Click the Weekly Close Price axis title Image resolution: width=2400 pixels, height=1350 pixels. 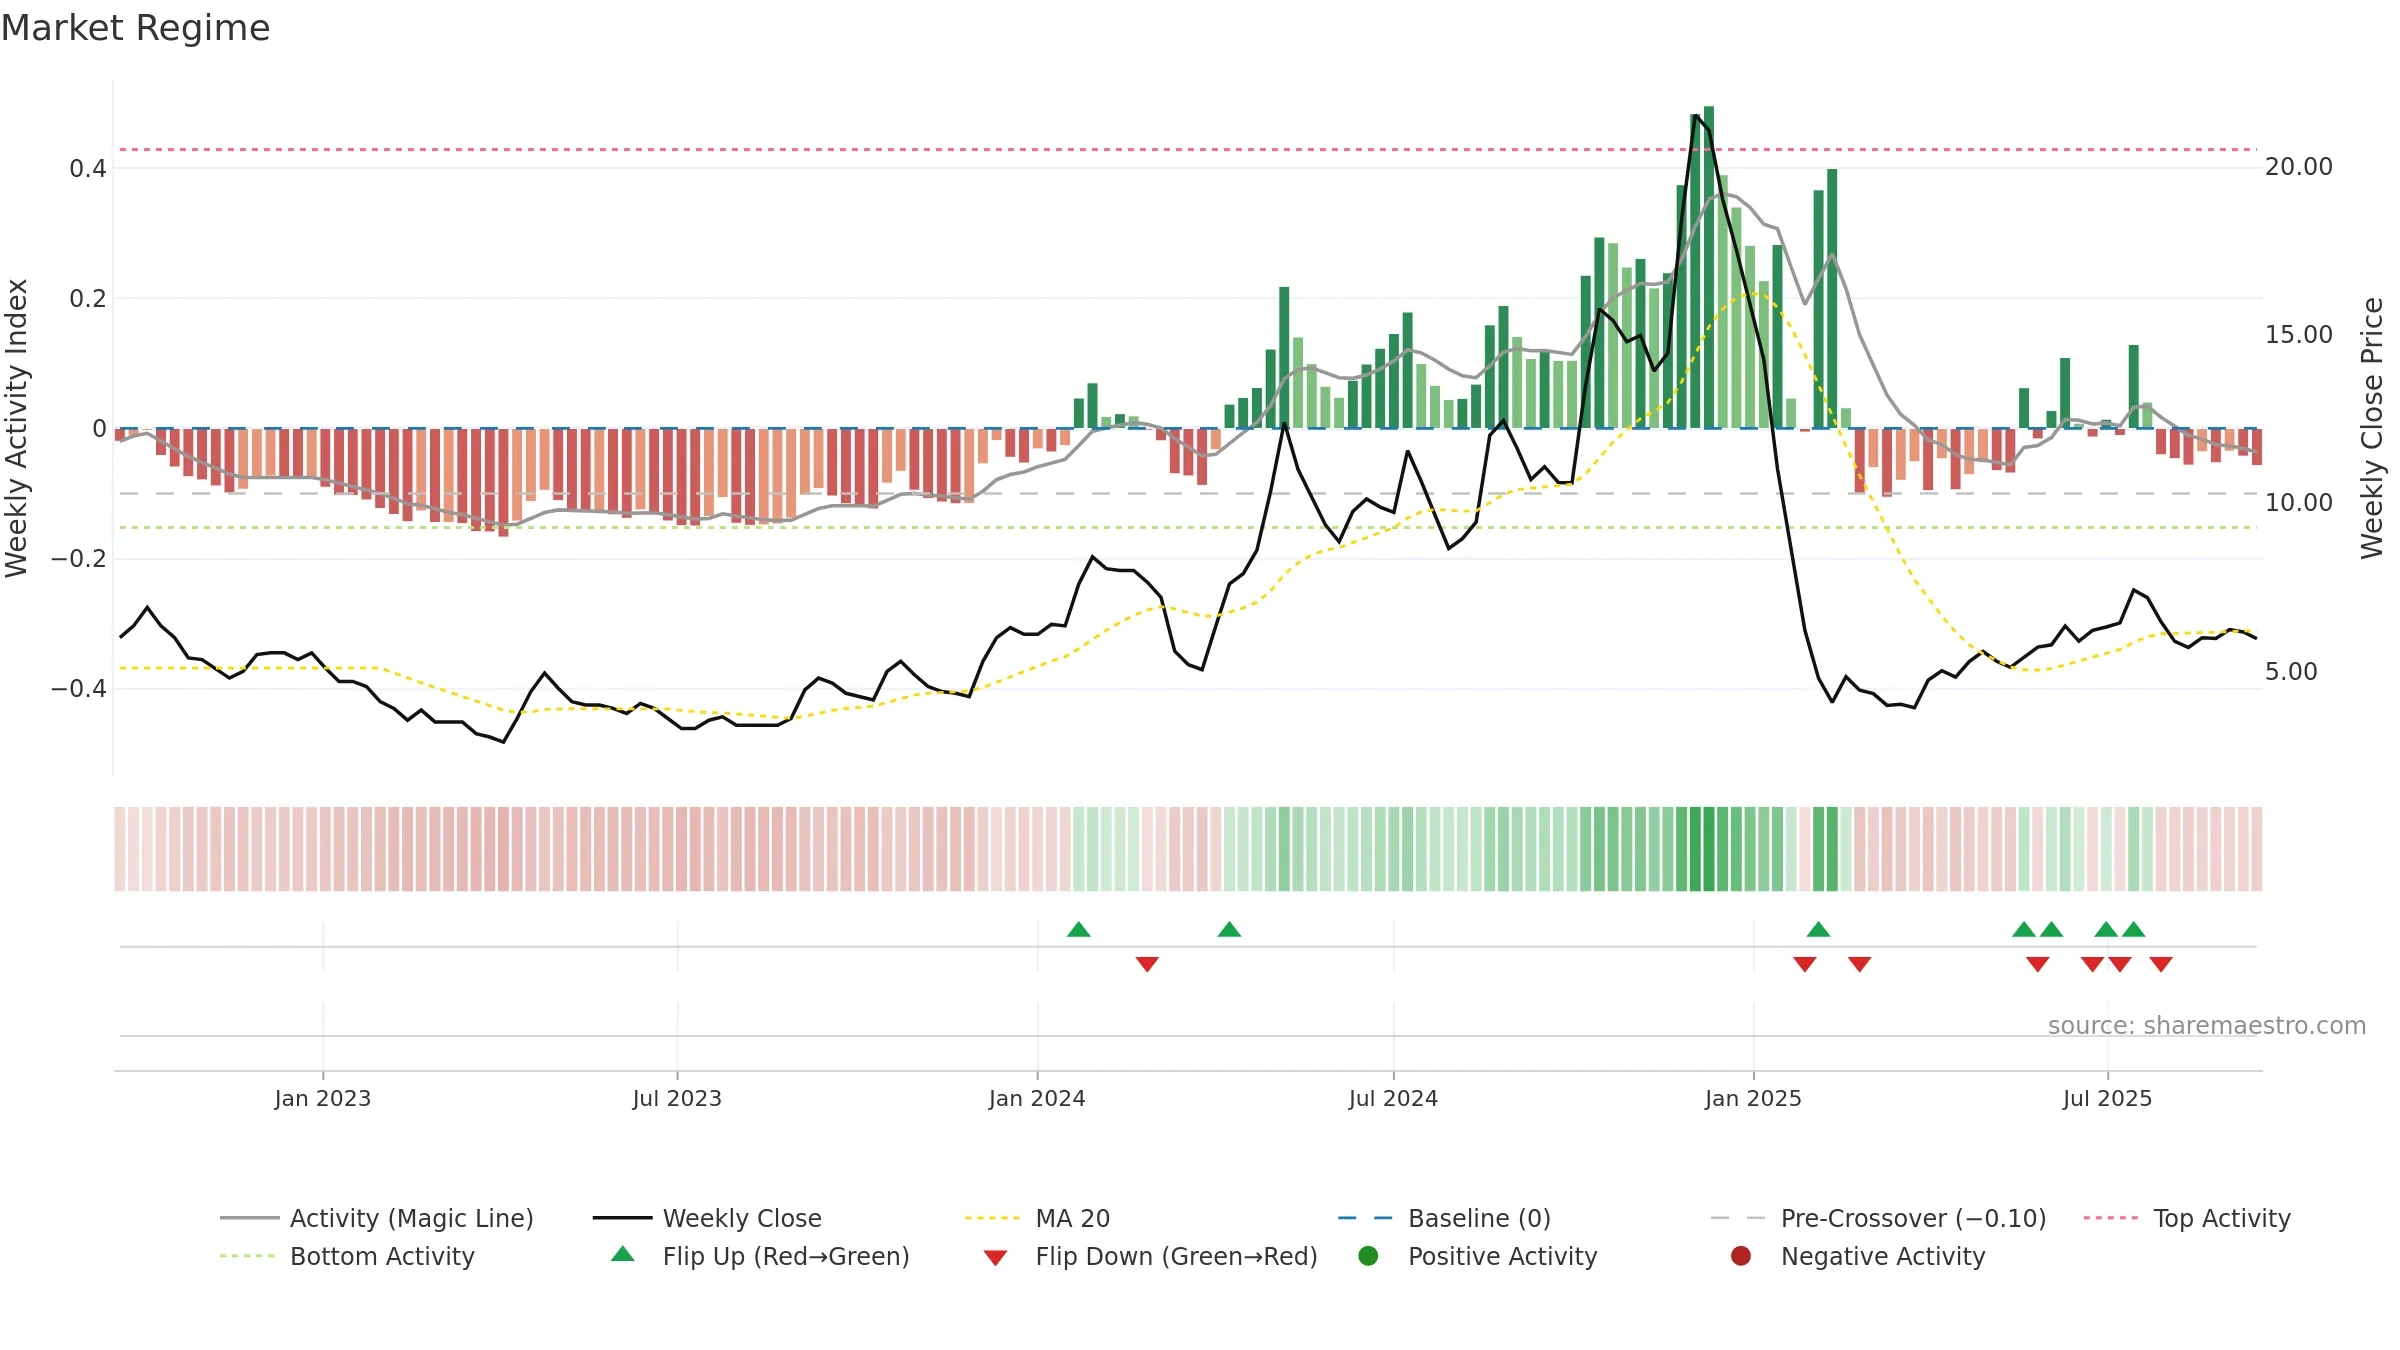(2372, 428)
